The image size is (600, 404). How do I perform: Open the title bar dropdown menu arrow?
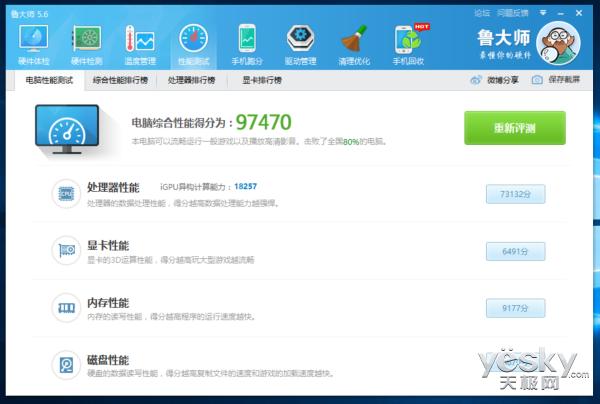pos(543,13)
